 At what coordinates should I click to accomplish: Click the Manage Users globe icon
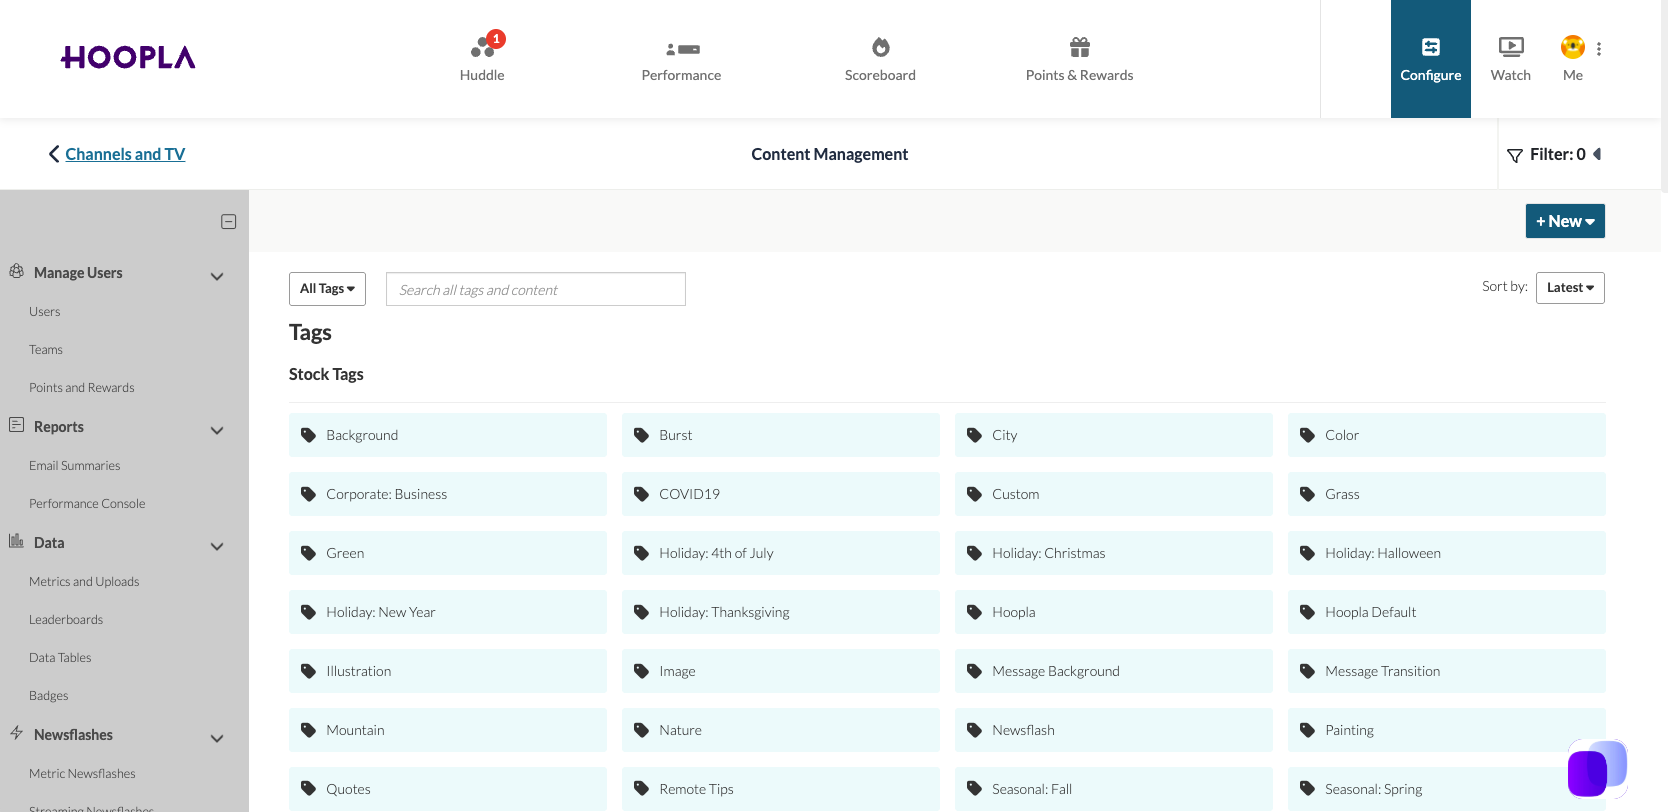[17, 271]
